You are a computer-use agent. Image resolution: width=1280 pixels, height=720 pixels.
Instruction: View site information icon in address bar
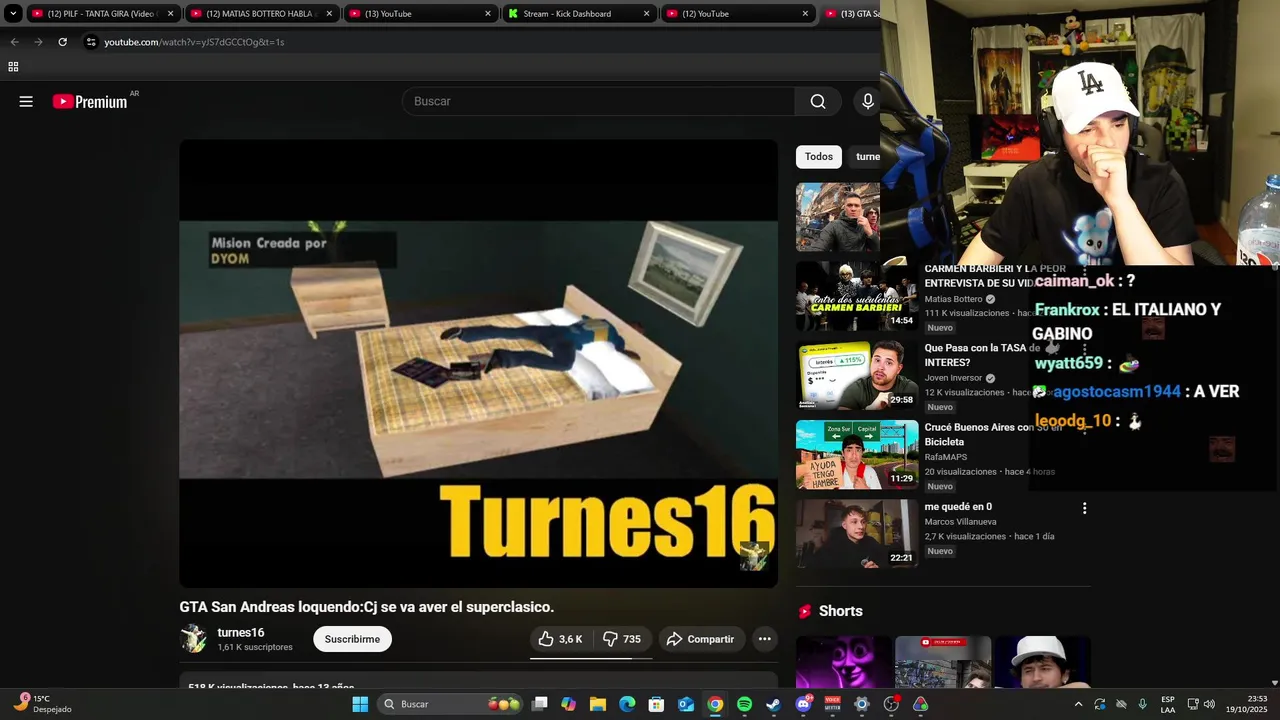pos(91,42)
